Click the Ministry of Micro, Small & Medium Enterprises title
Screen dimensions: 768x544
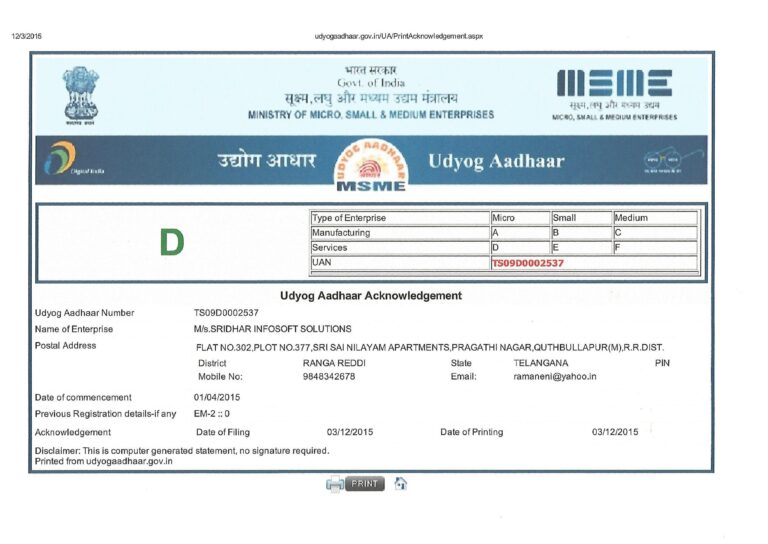371,115
